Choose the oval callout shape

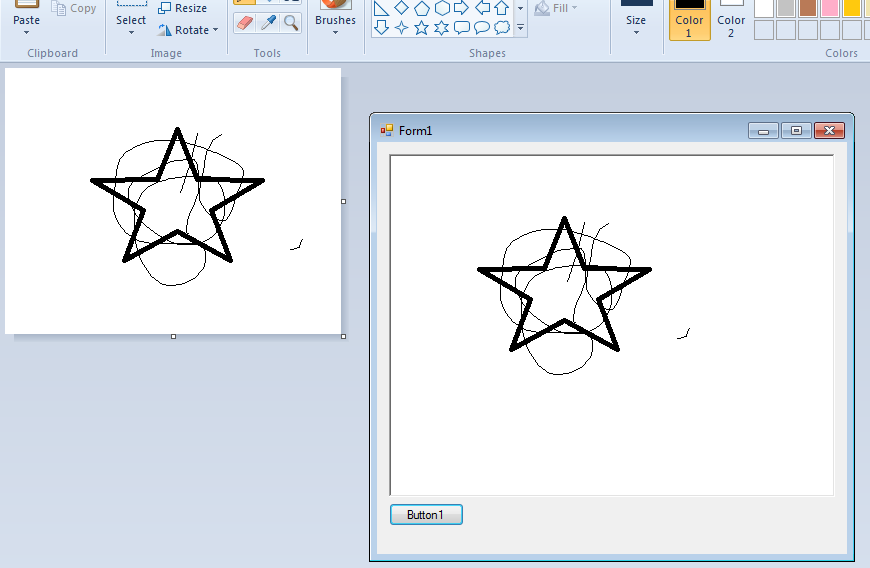click(482, 27)
